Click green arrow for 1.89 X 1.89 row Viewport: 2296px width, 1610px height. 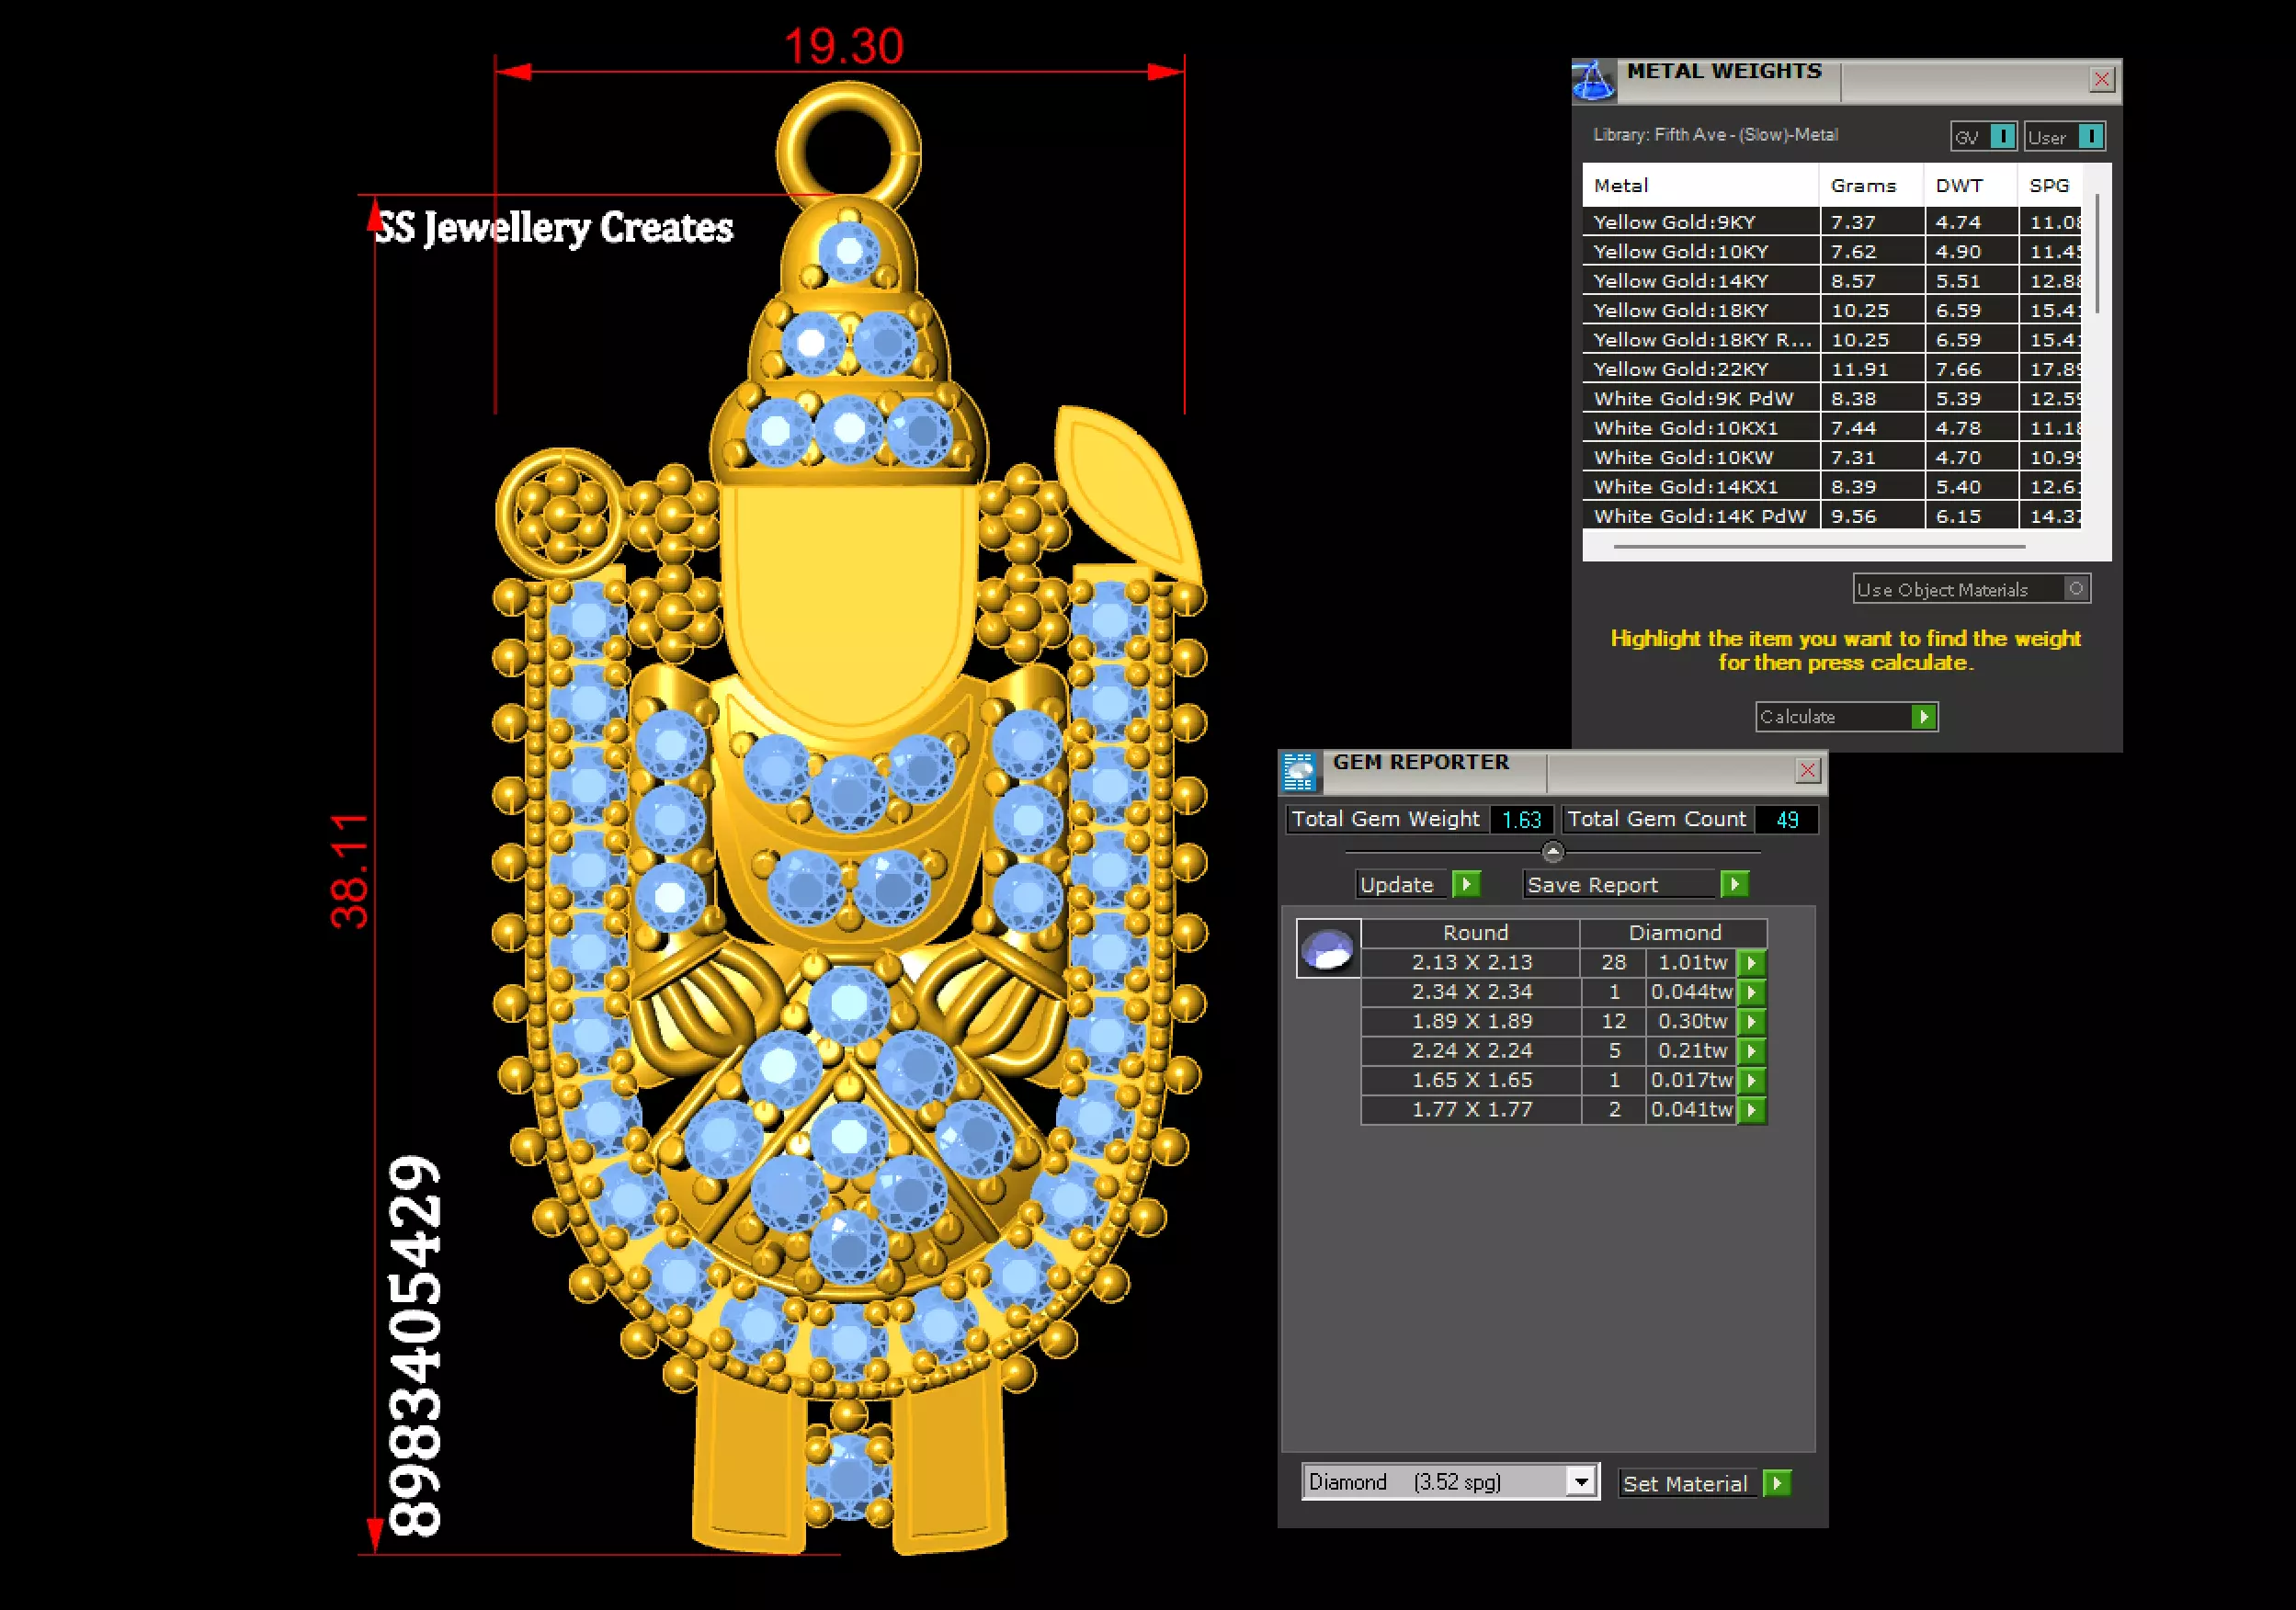(1751, 1022)
